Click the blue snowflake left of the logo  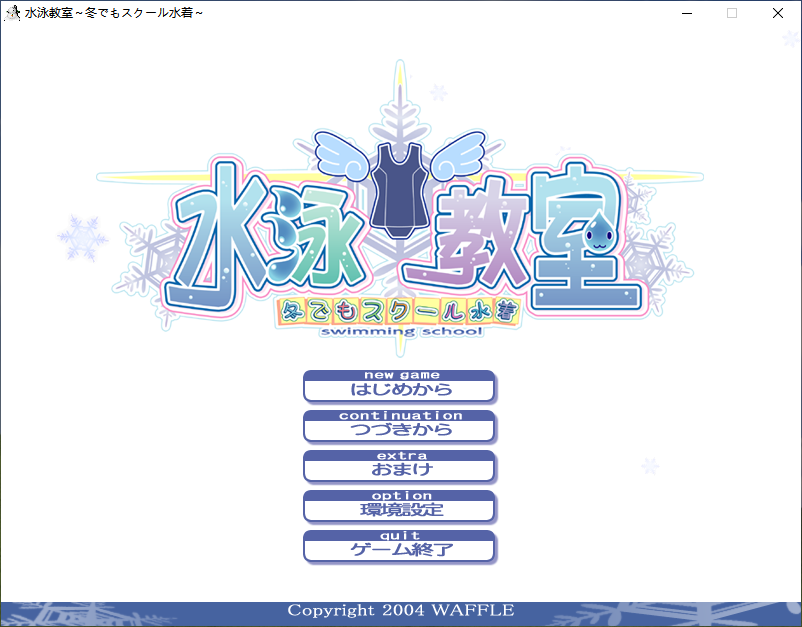[x=82, y=239]
